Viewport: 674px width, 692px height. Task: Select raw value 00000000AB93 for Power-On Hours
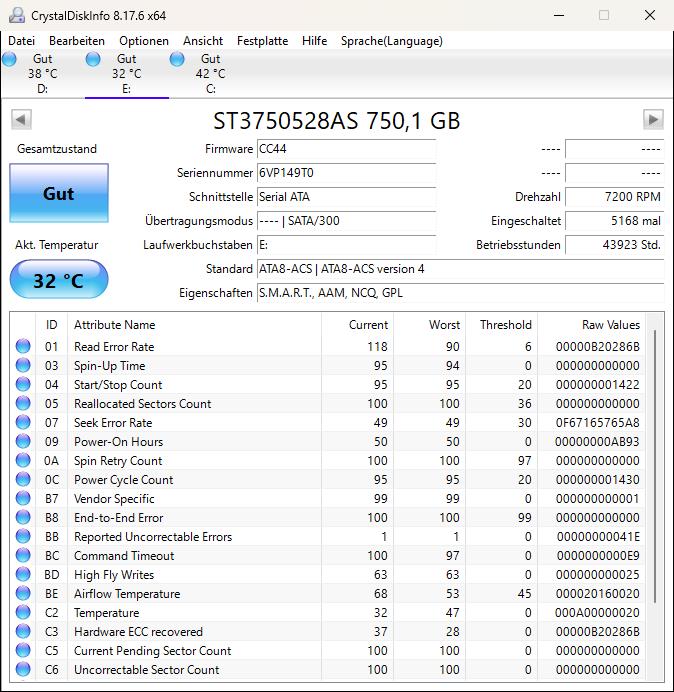coord(597,442)
